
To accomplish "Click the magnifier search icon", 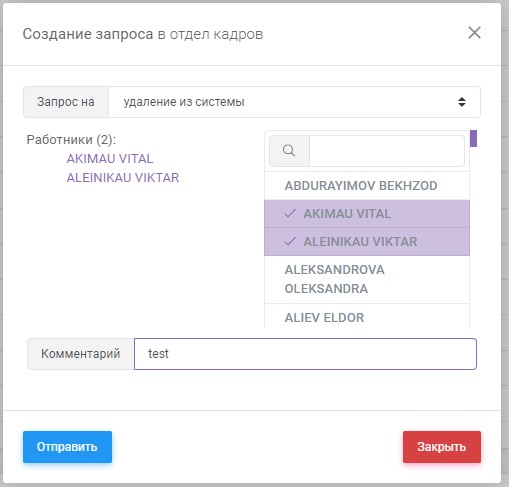I will coord(289,151).
